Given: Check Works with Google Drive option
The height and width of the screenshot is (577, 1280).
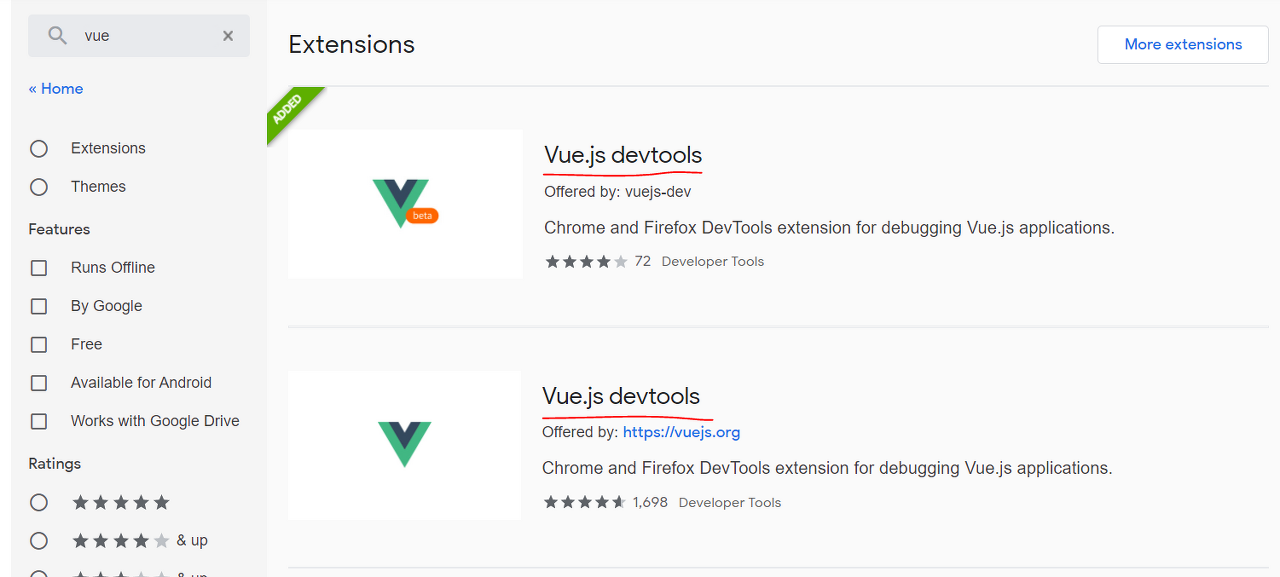Looking at the screenshot, I should point(39,422).
